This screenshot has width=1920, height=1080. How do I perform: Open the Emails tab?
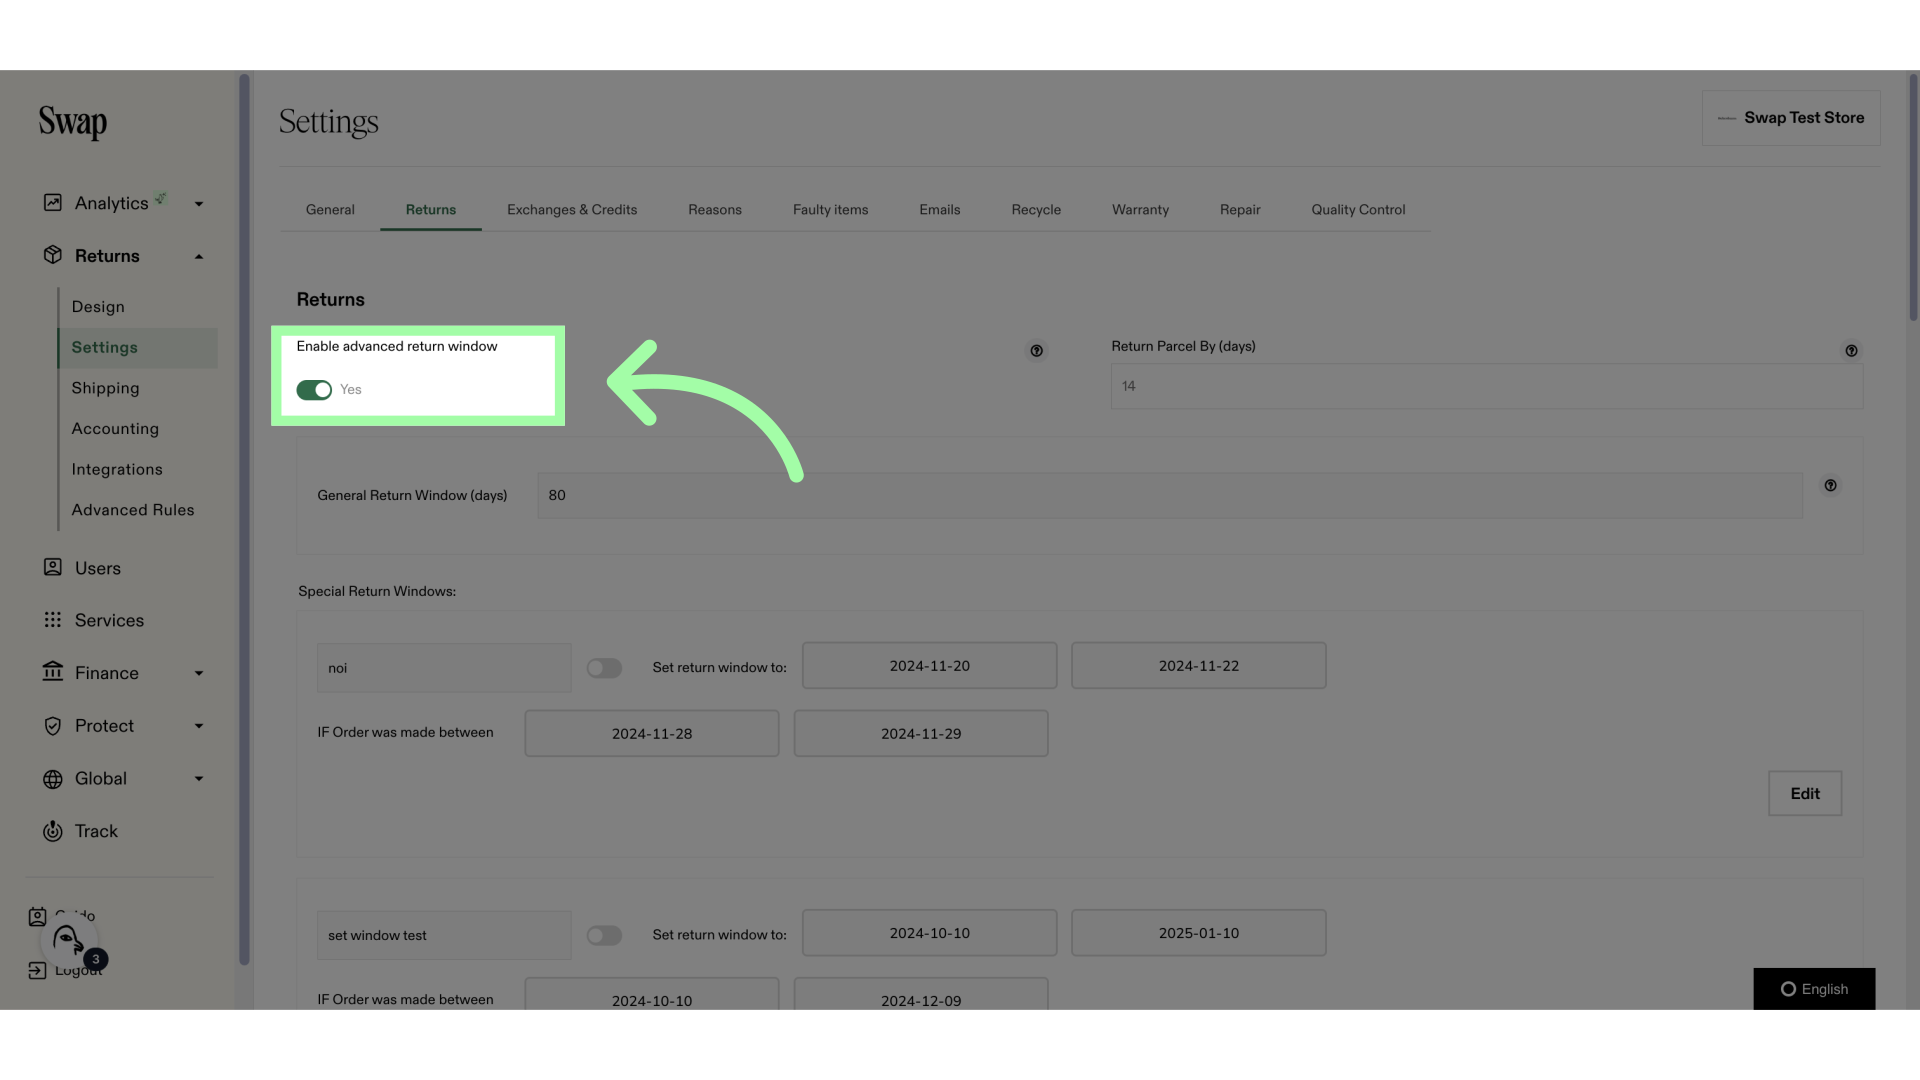click(x=940, y=210)
